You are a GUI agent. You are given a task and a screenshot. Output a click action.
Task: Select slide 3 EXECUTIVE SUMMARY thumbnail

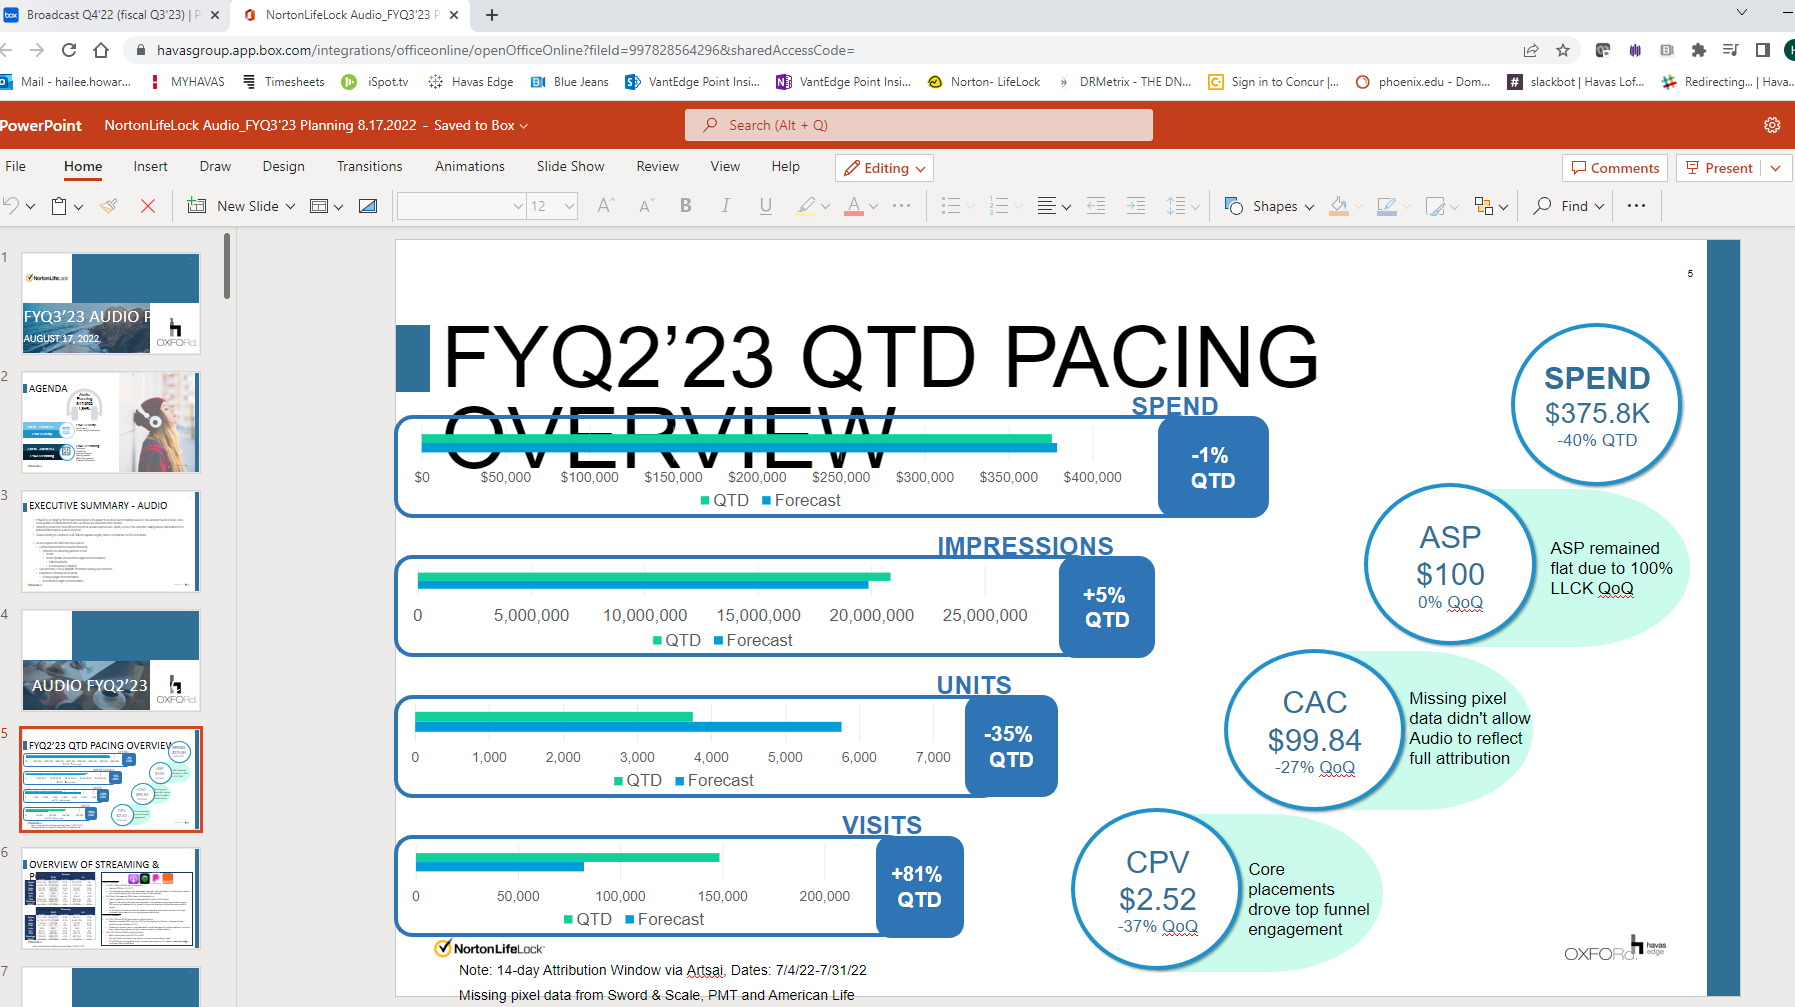(111, 541)
